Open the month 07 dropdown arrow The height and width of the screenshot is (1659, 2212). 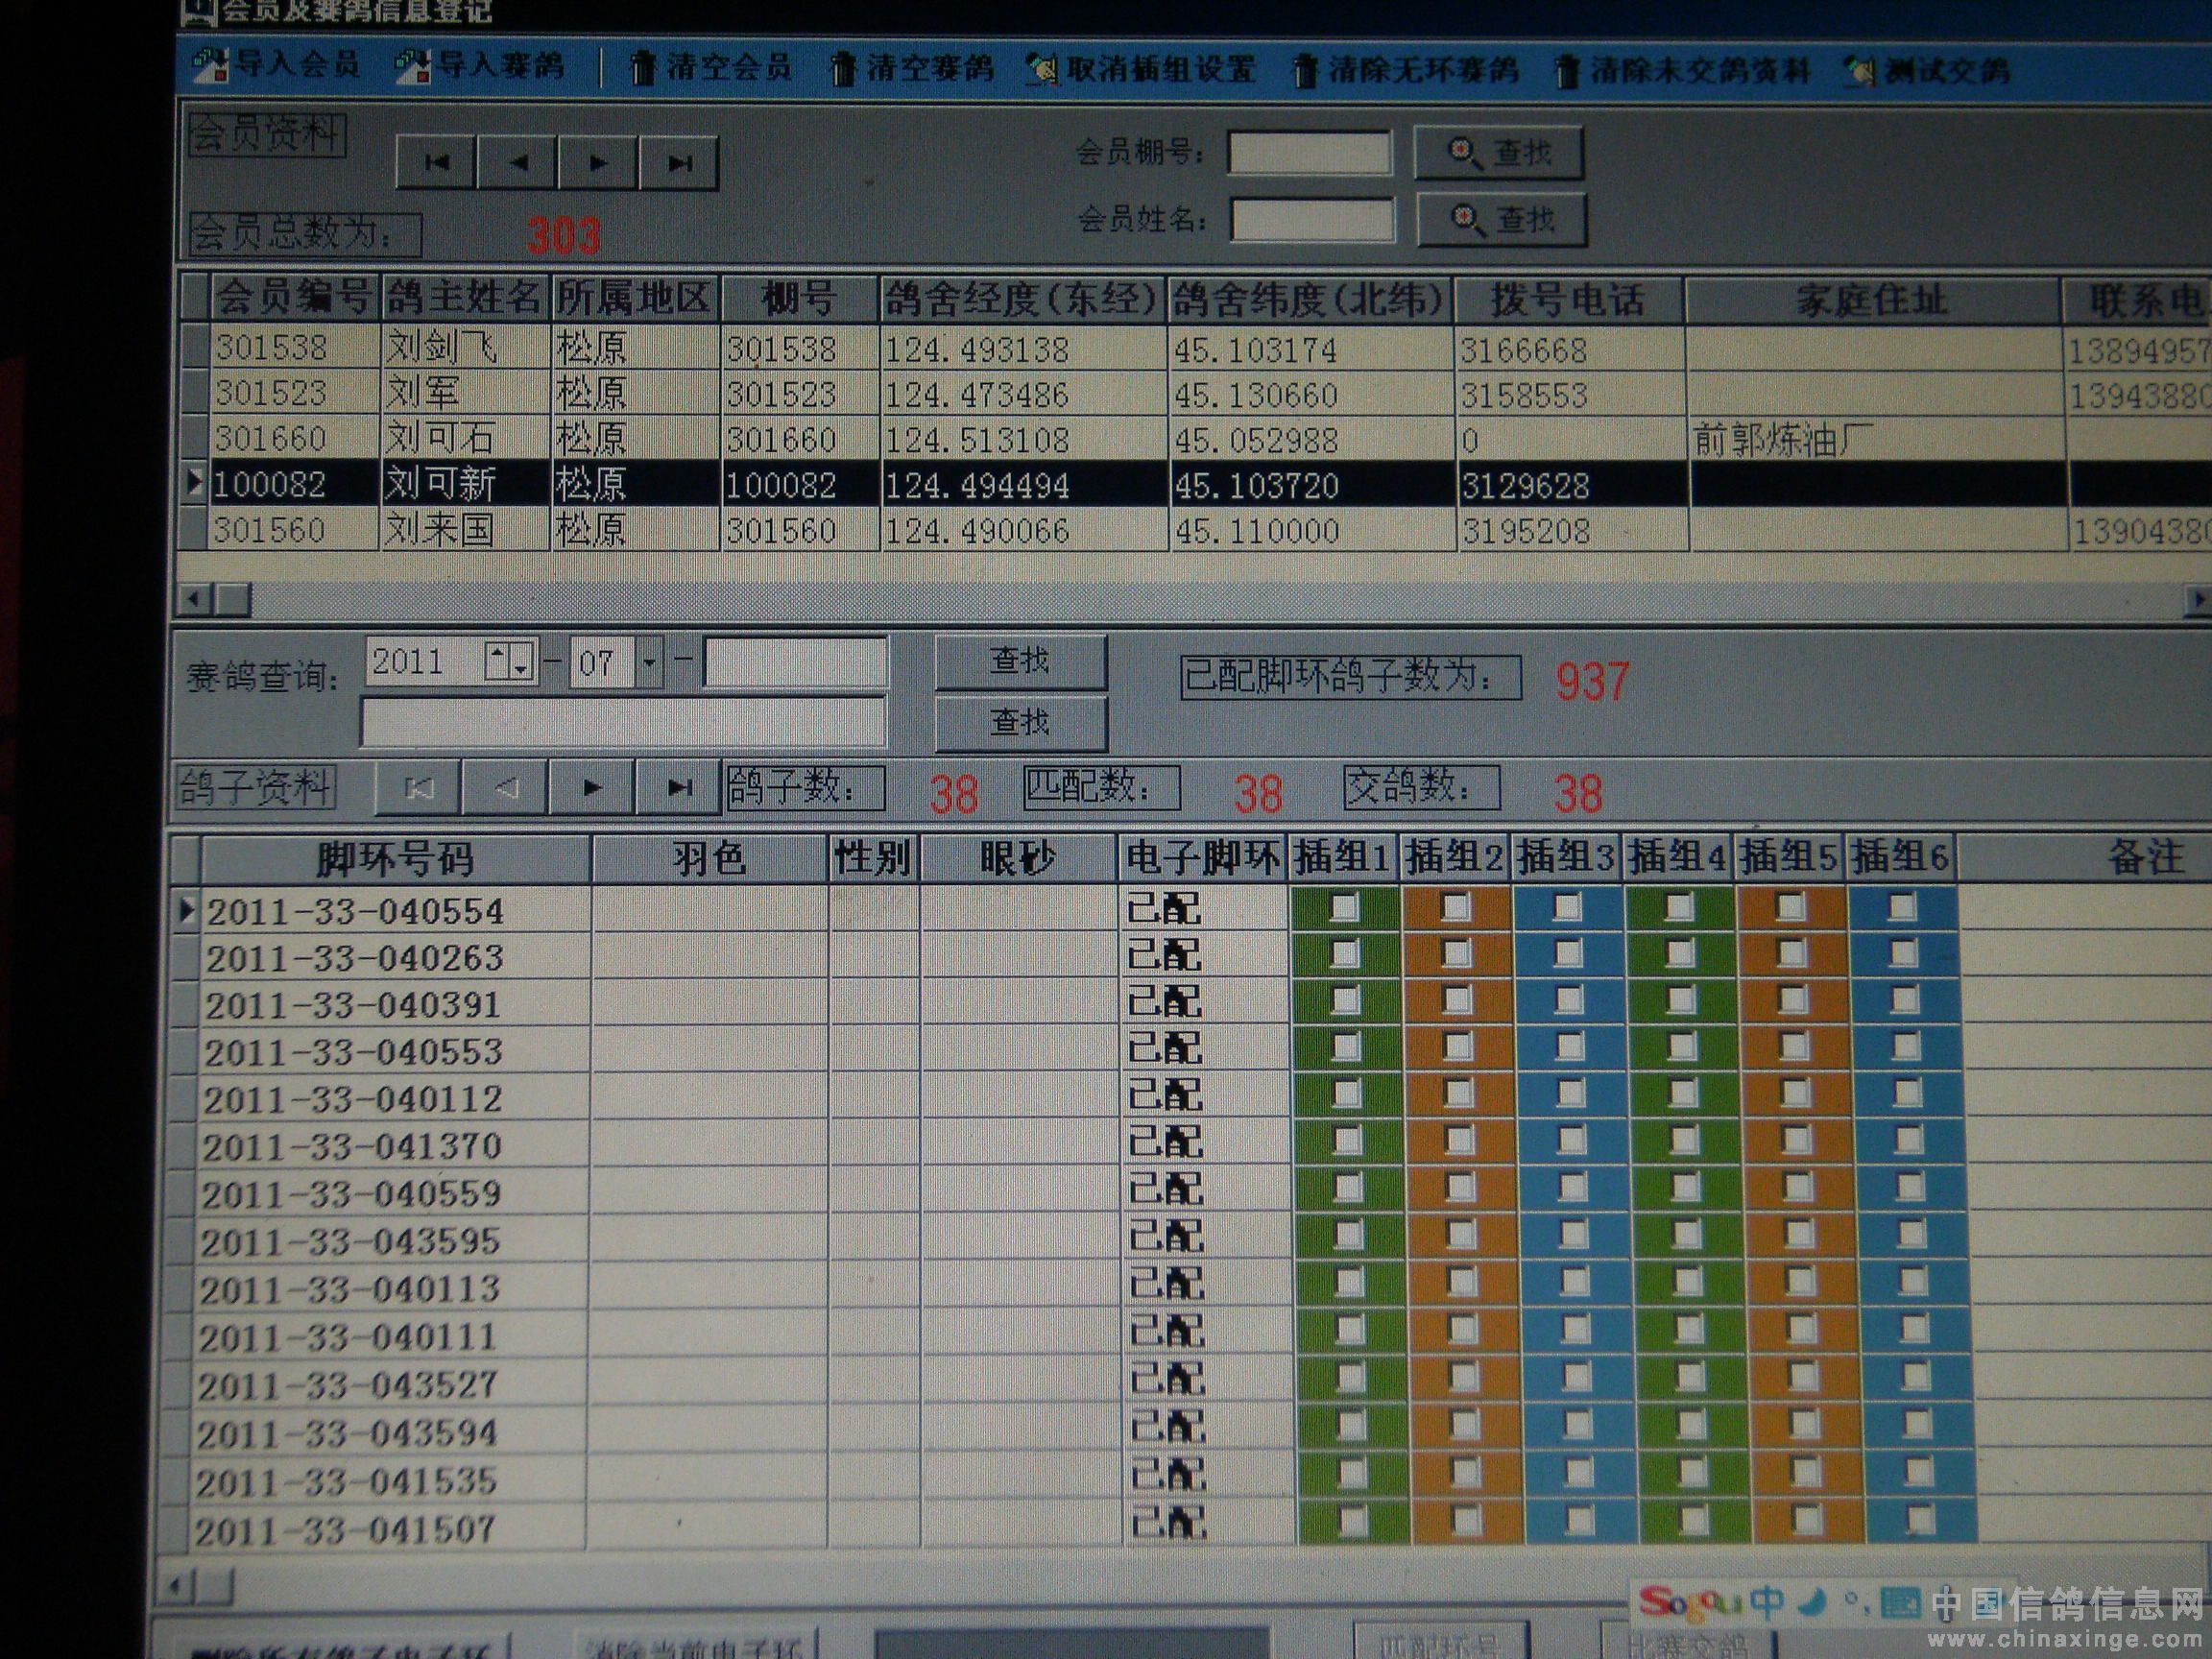(x=650, y=662)
